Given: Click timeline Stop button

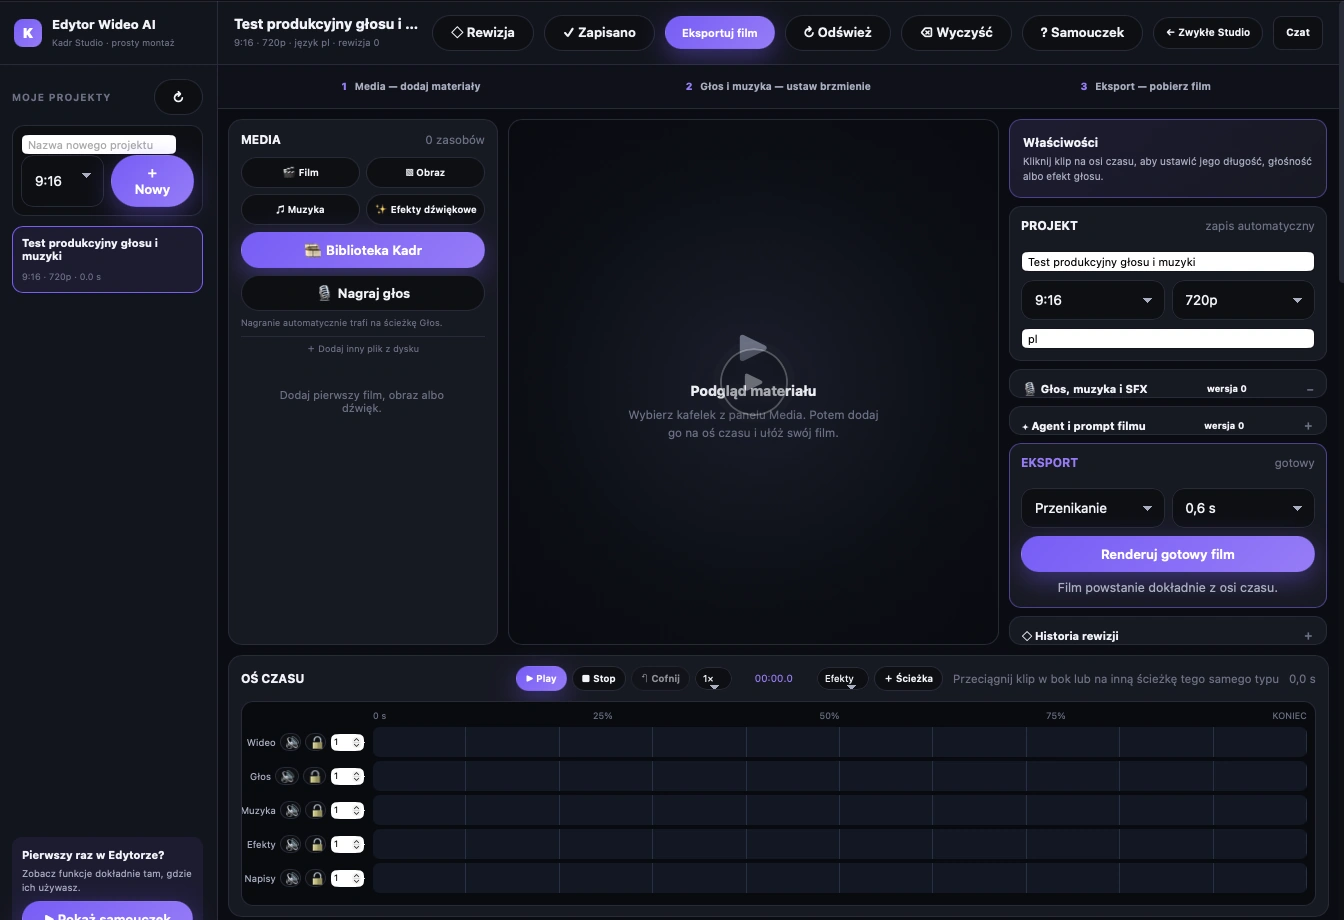Looking at the screenshot, I should click(x=599, y=678).
